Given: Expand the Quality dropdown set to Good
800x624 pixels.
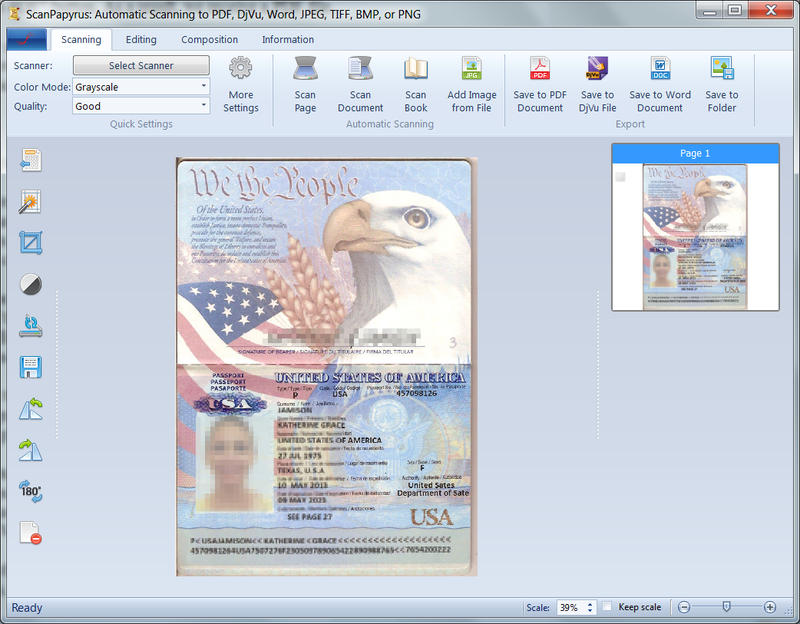Looking at the screenshot, I should (x=141, y=106).
